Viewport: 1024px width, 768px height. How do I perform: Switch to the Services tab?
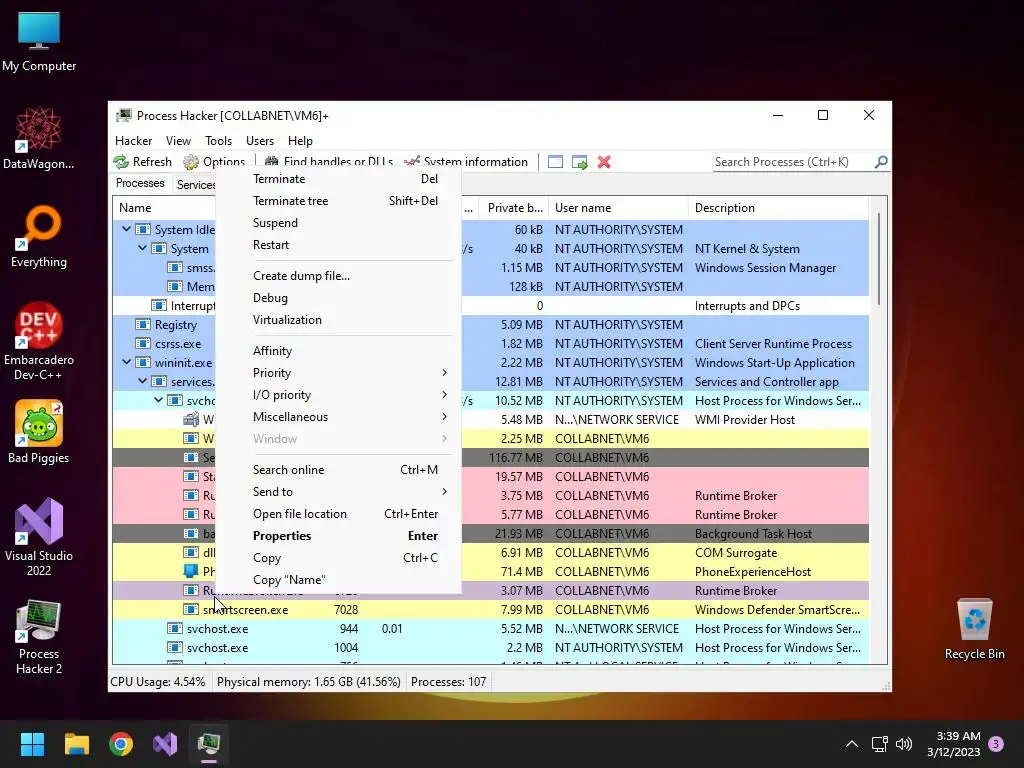click(x=195, y=185)
